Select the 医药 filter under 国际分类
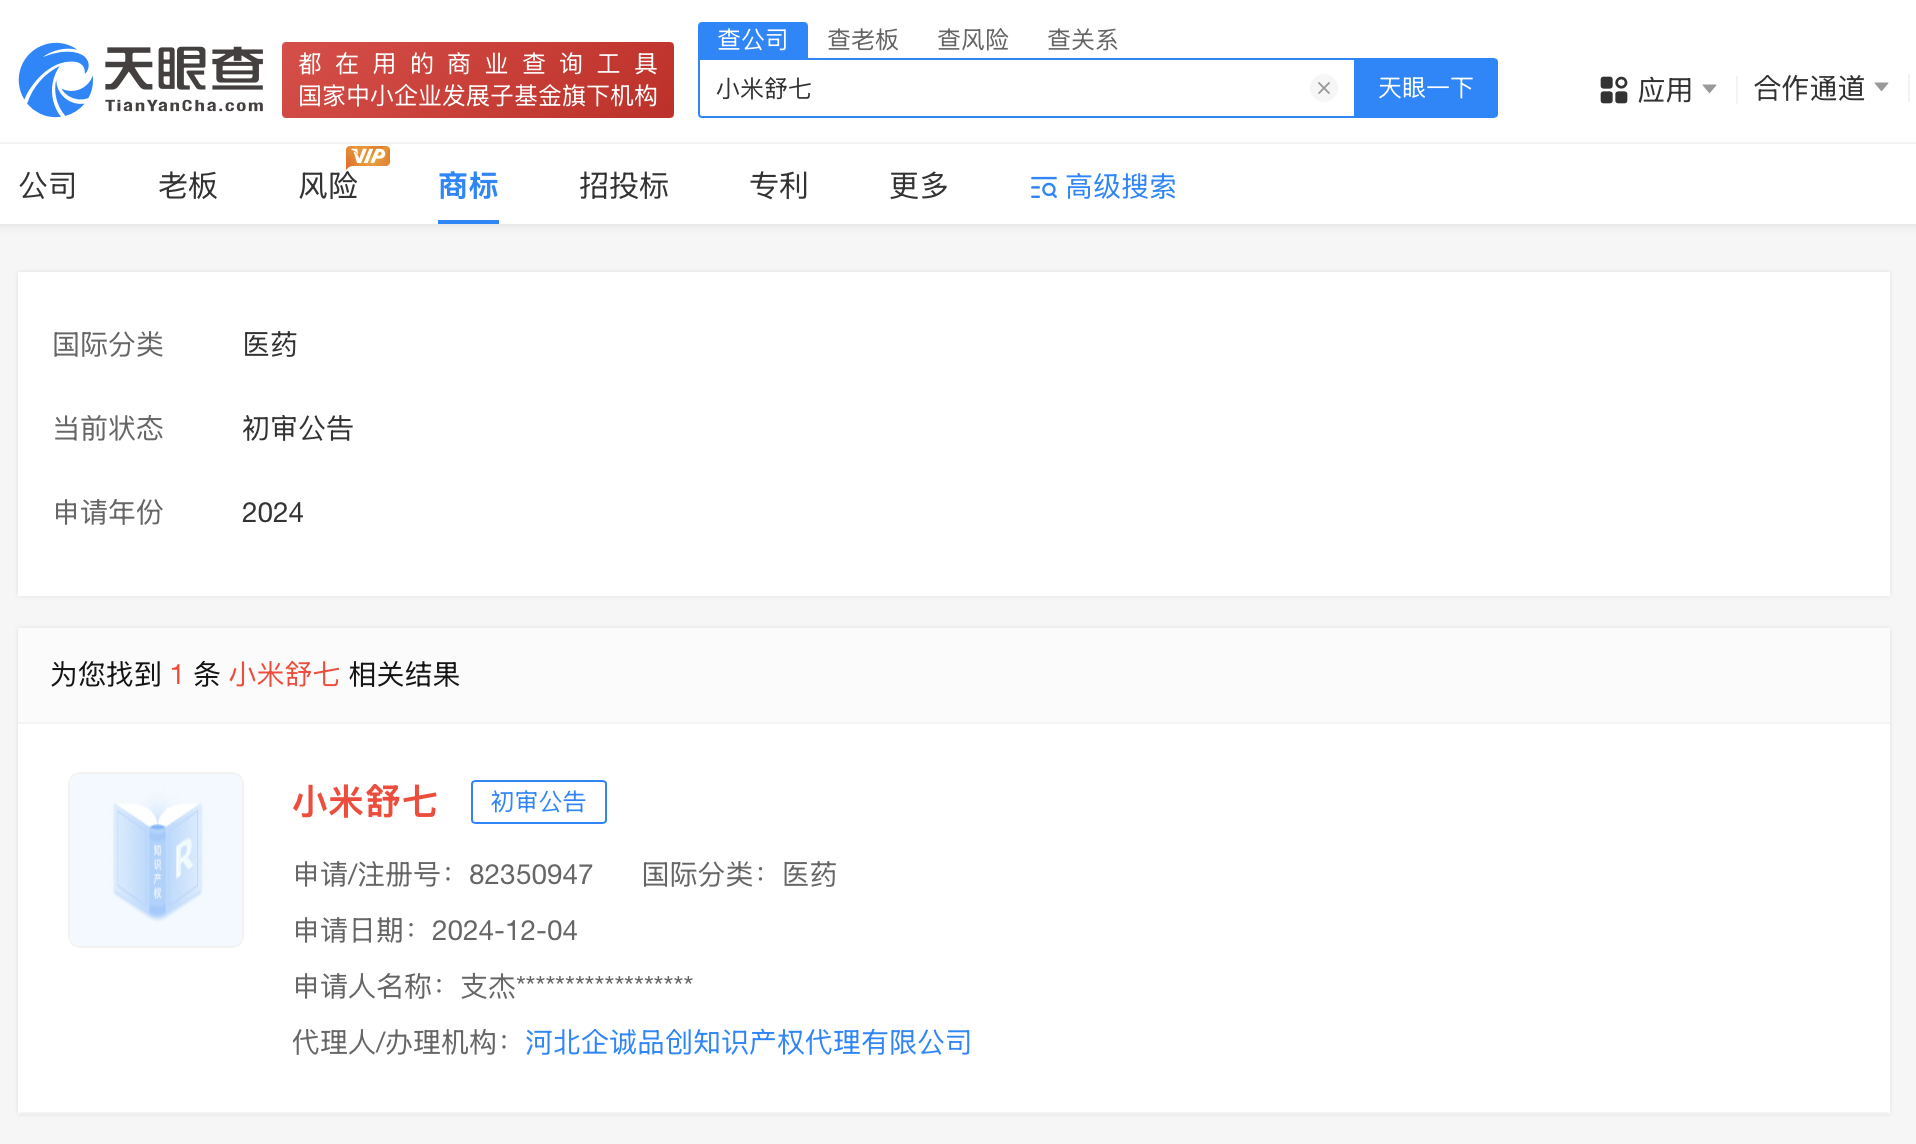The width and height of the screenshot is (1916, 1144). pyautogui.click(x=270, y=345)
